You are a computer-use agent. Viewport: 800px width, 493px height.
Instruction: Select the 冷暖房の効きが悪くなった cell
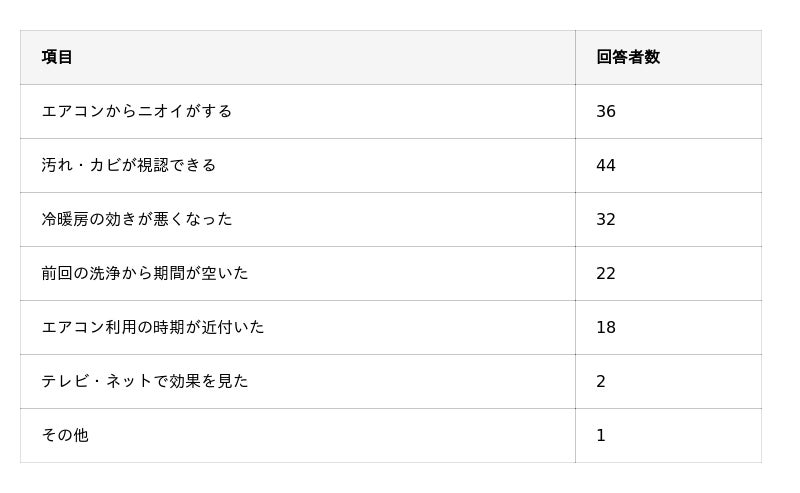137,219
